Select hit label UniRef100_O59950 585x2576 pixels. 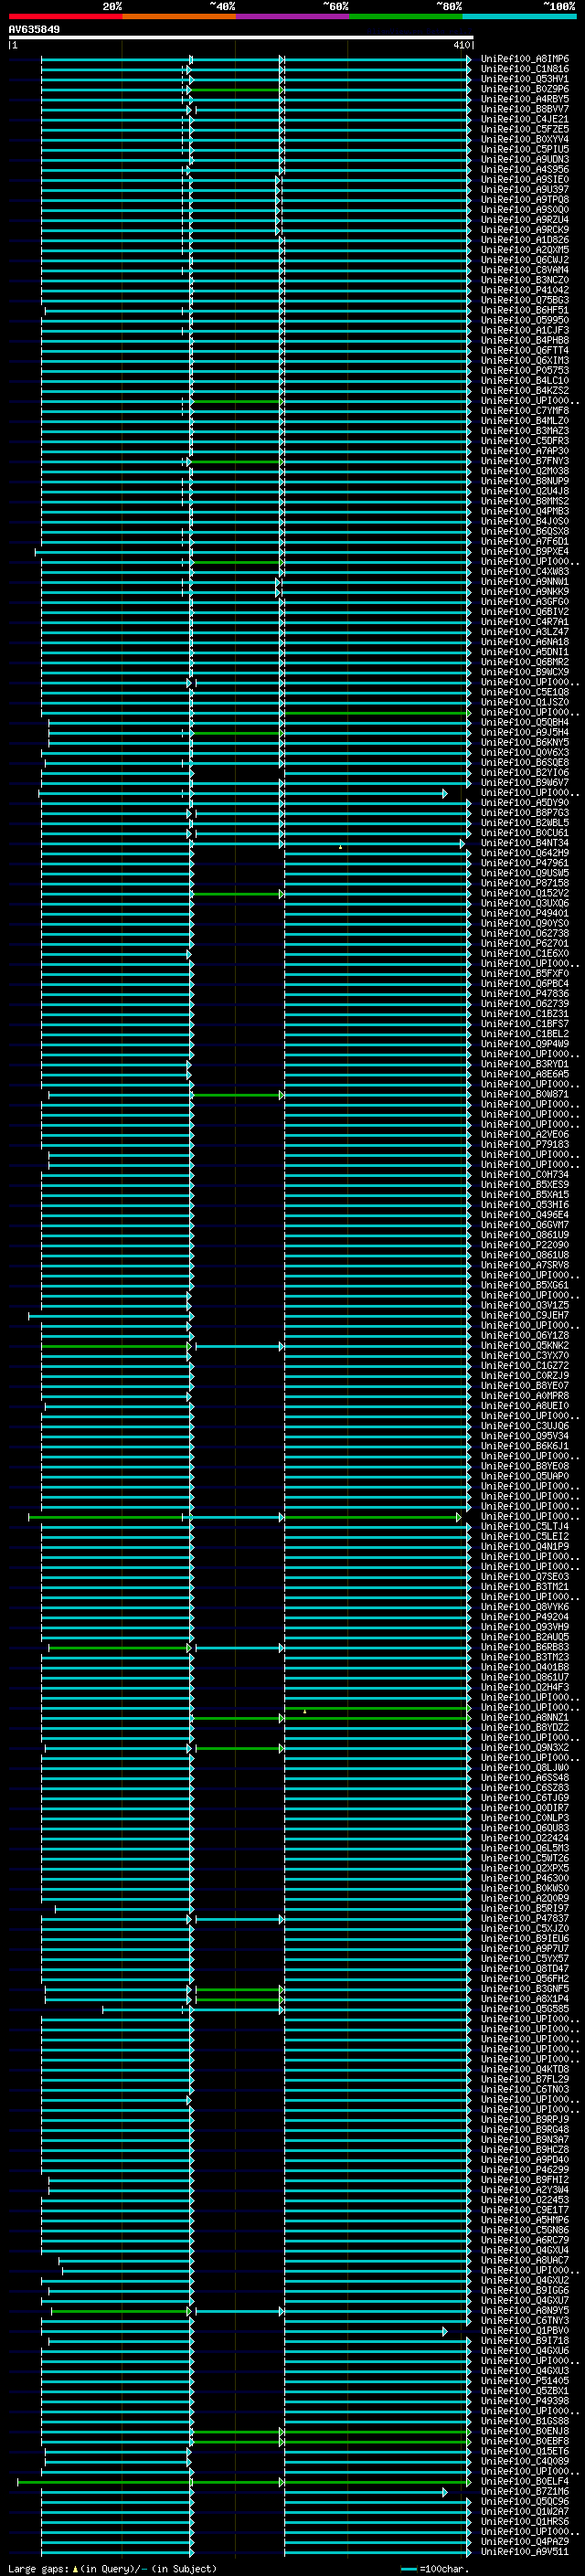coord(525,320)
